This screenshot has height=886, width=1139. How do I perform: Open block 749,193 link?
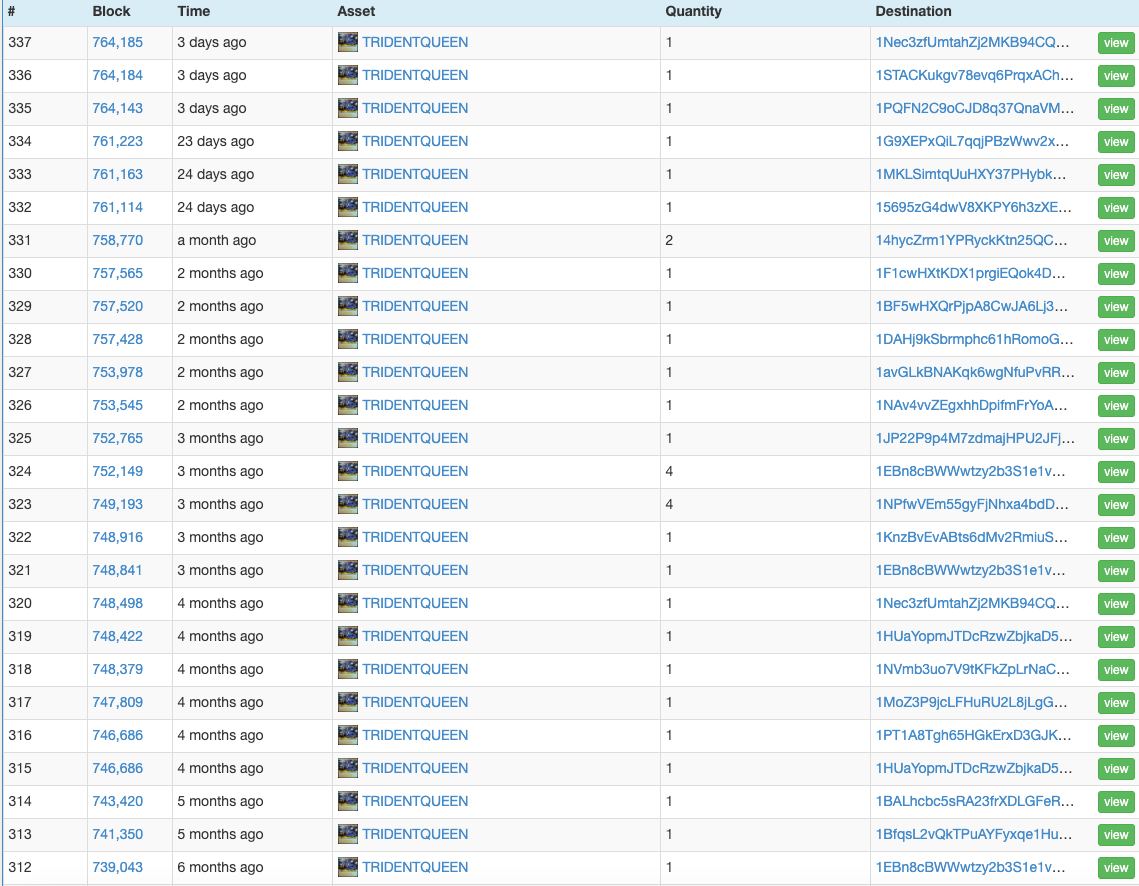tap(118, 504)
